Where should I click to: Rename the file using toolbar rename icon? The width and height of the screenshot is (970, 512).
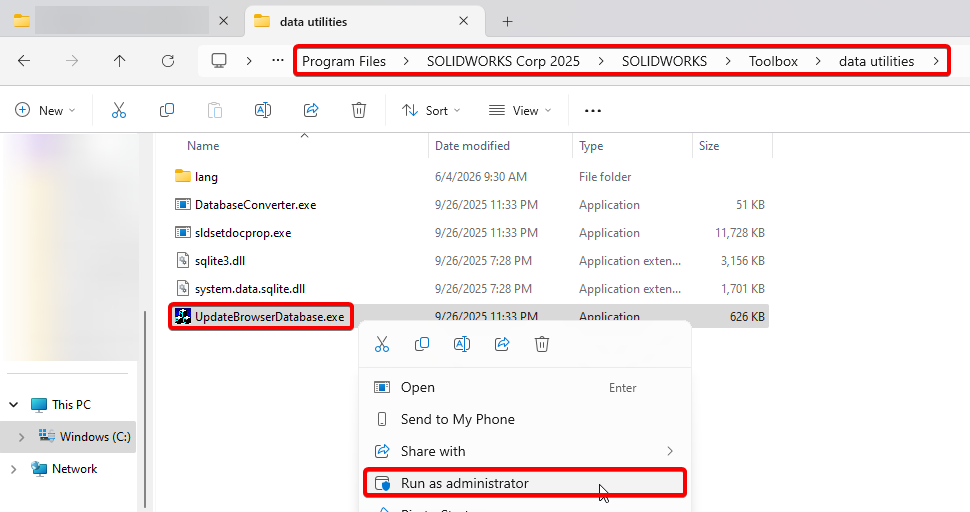263,111
